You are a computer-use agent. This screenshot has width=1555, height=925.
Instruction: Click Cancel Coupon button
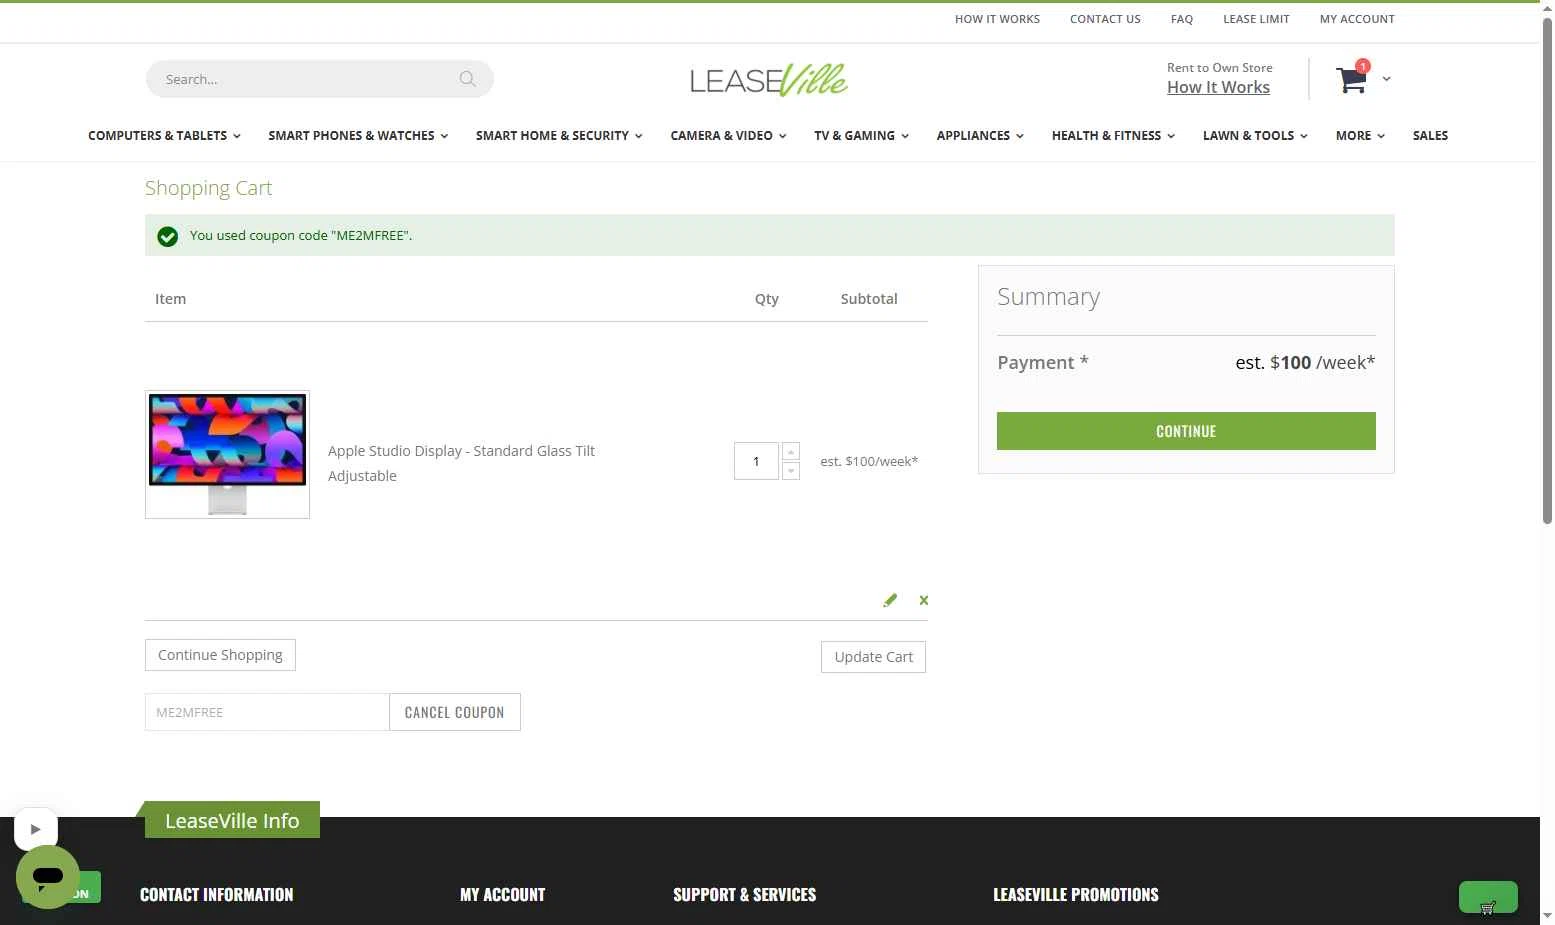click(x=454, y=712)
